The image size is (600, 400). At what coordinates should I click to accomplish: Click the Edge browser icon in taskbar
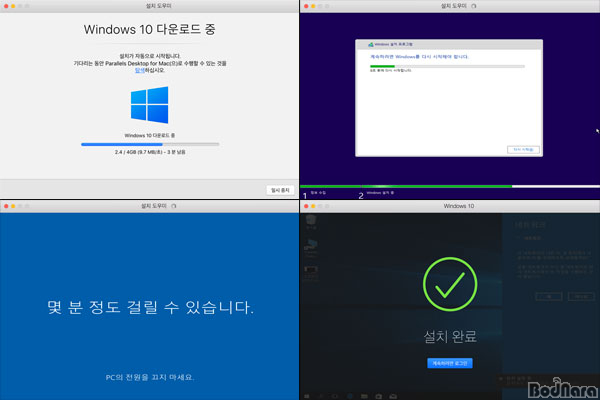(349, 393)
